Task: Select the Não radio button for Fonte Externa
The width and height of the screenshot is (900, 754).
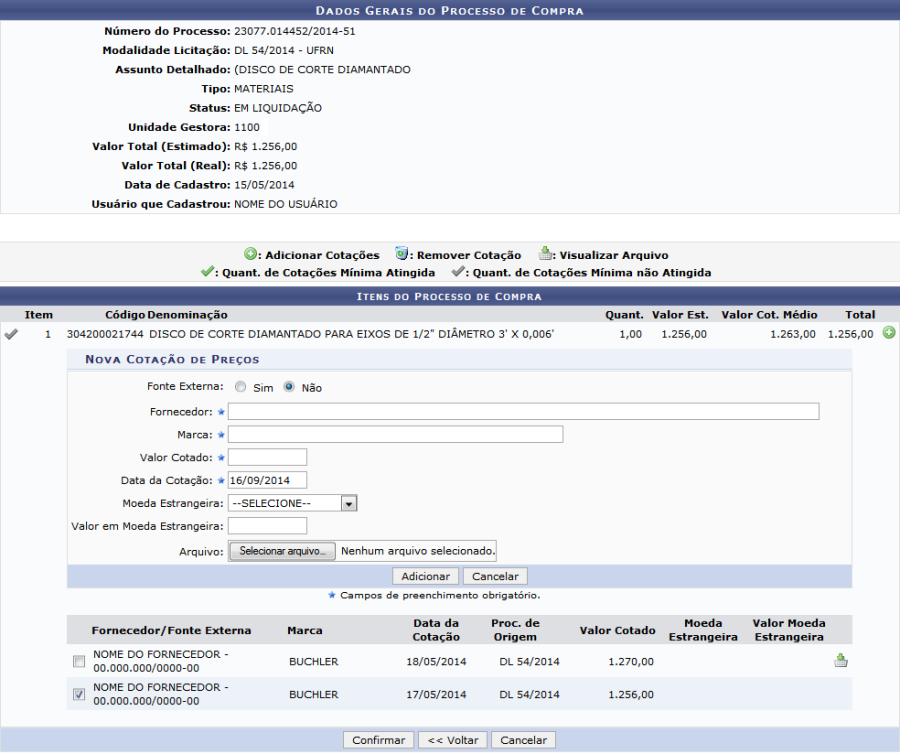Action: pyautogui.click(x=289, y=387)
